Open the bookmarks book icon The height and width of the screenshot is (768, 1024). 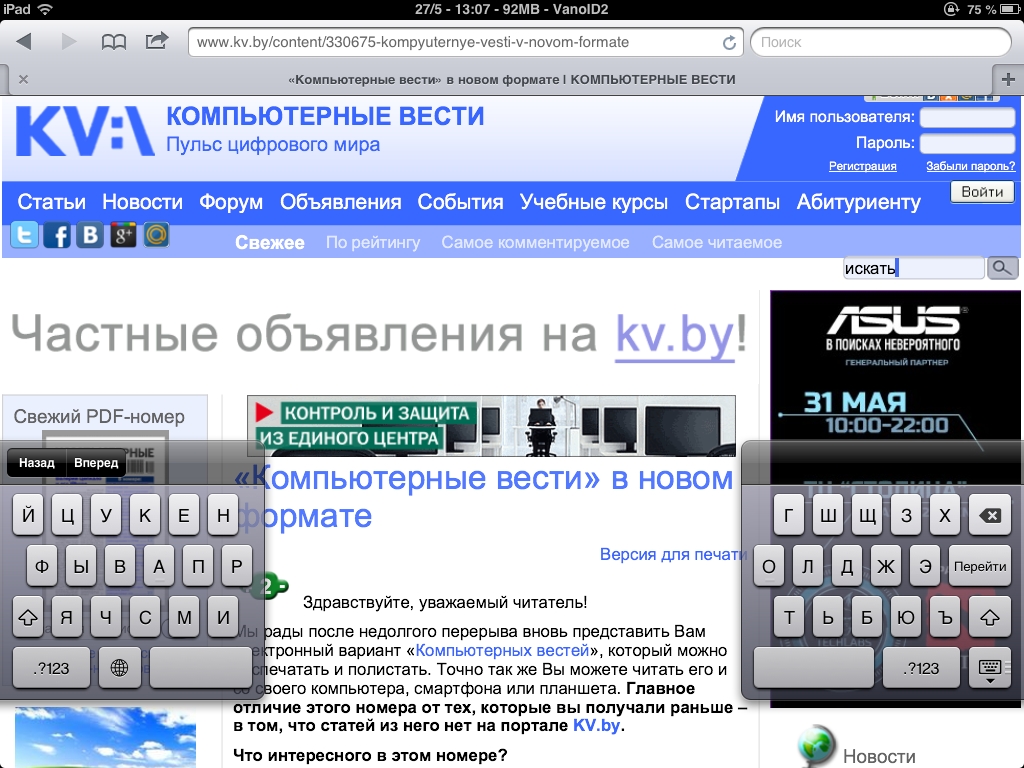pyautogui.click(x=114, y=42)
